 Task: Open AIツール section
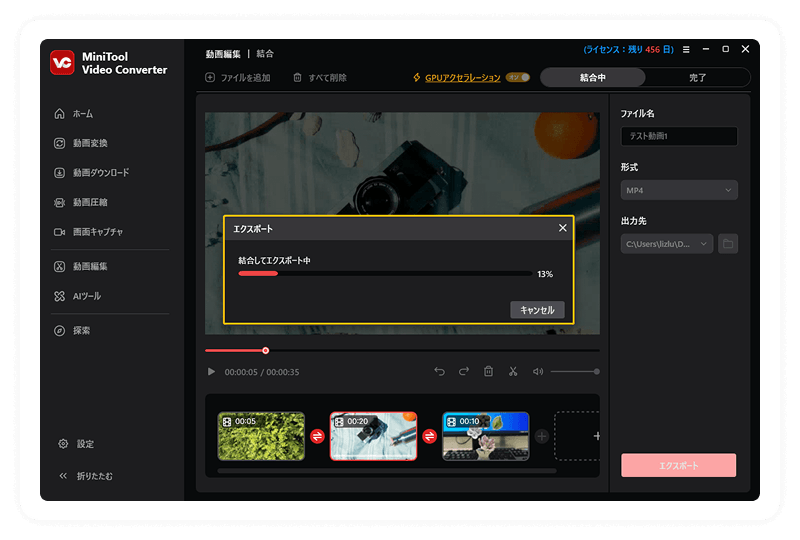coord(77,296)
